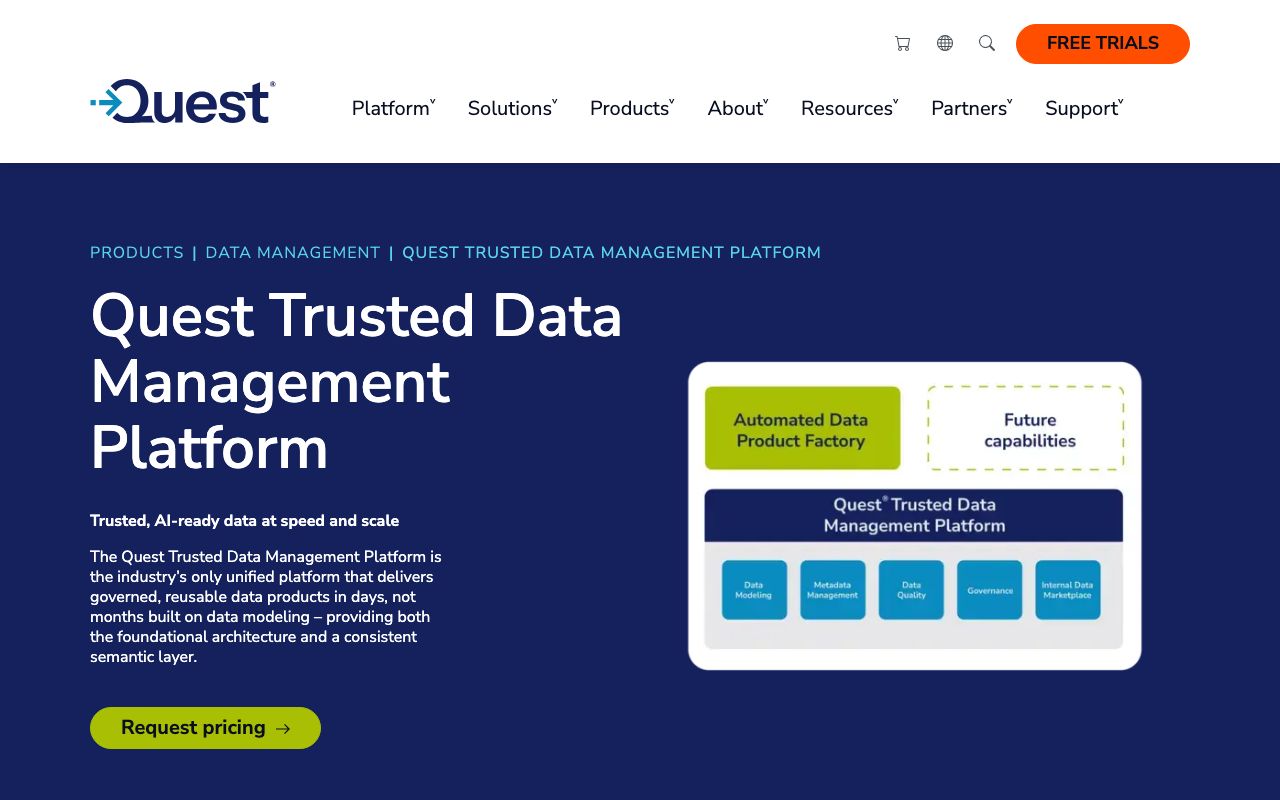Select the Metadata Management tile in diagram

coord(833,590)
